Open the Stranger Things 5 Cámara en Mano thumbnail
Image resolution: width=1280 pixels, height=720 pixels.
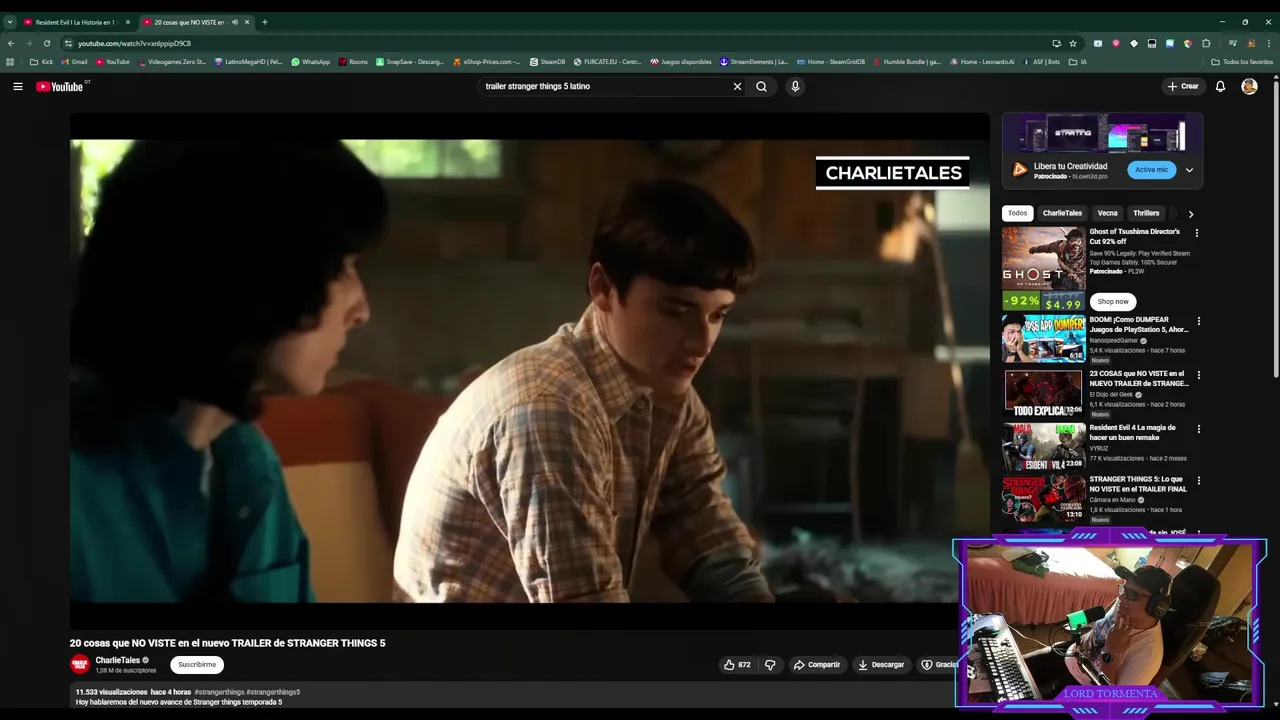click(x=1043, y=498)
